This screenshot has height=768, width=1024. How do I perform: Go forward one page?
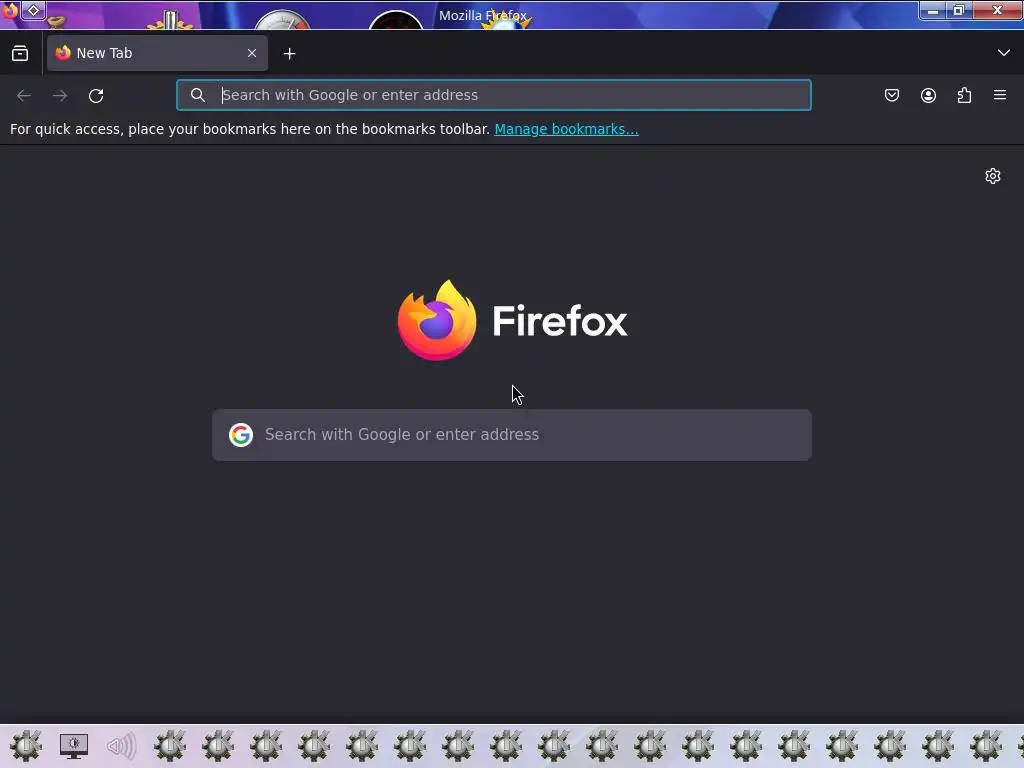pos(60,95)
